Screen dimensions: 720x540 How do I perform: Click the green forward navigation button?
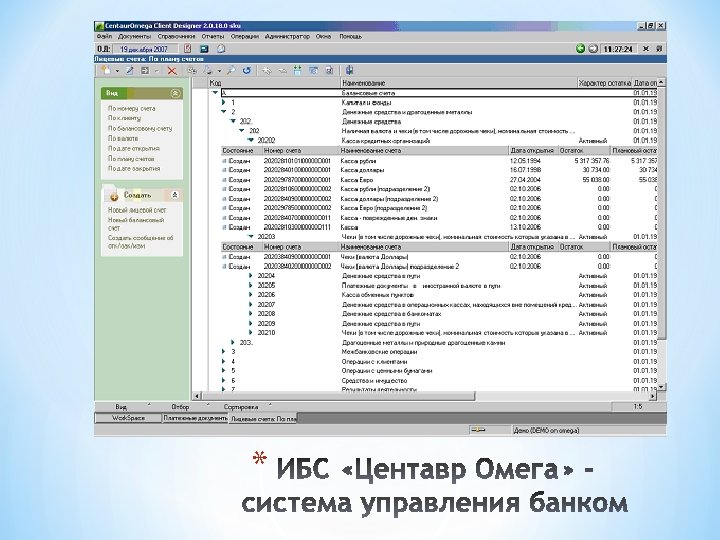(x=580, y=48)
